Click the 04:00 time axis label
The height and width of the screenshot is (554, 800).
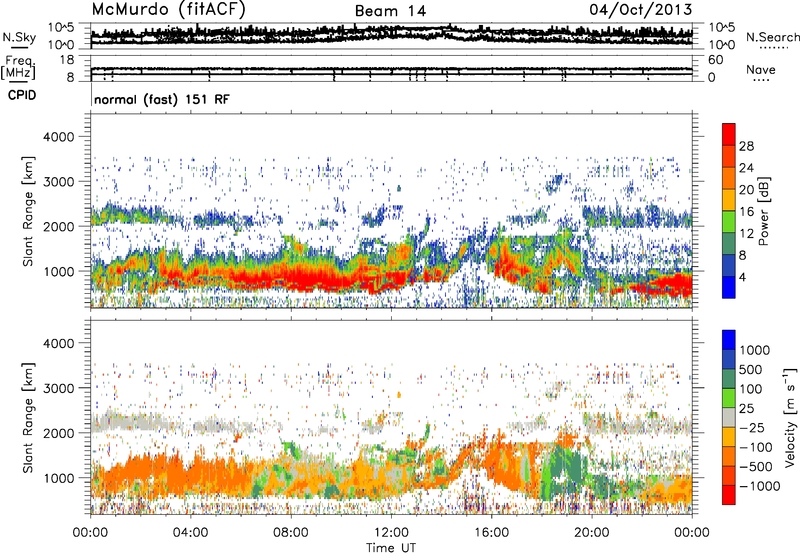190,533
